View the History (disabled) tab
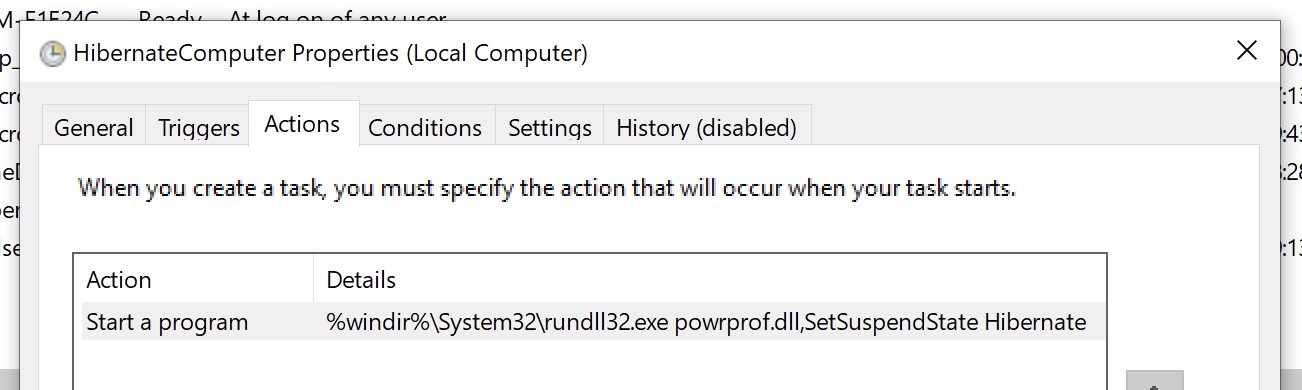The height and width of the screenshot is (390, 1302). pyautogui.click(x=706, y=128)
